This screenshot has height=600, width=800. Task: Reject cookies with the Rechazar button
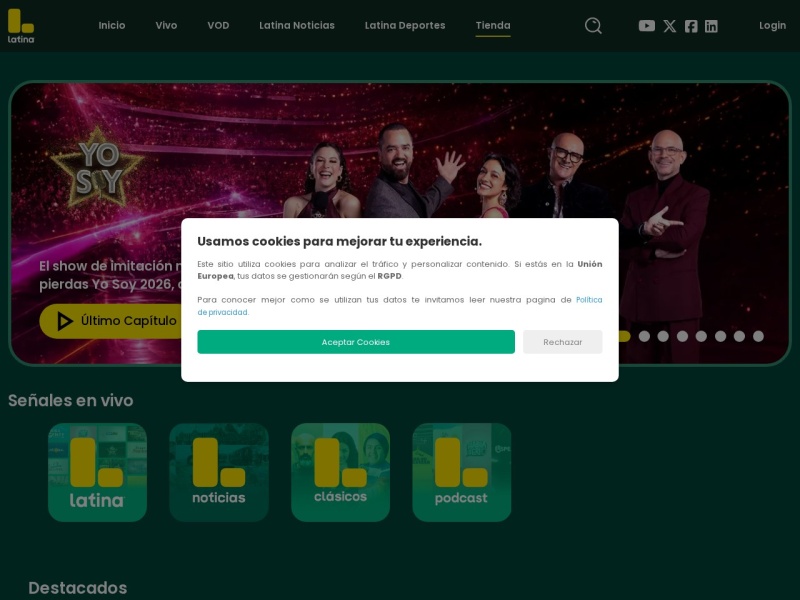coord(562,342)
